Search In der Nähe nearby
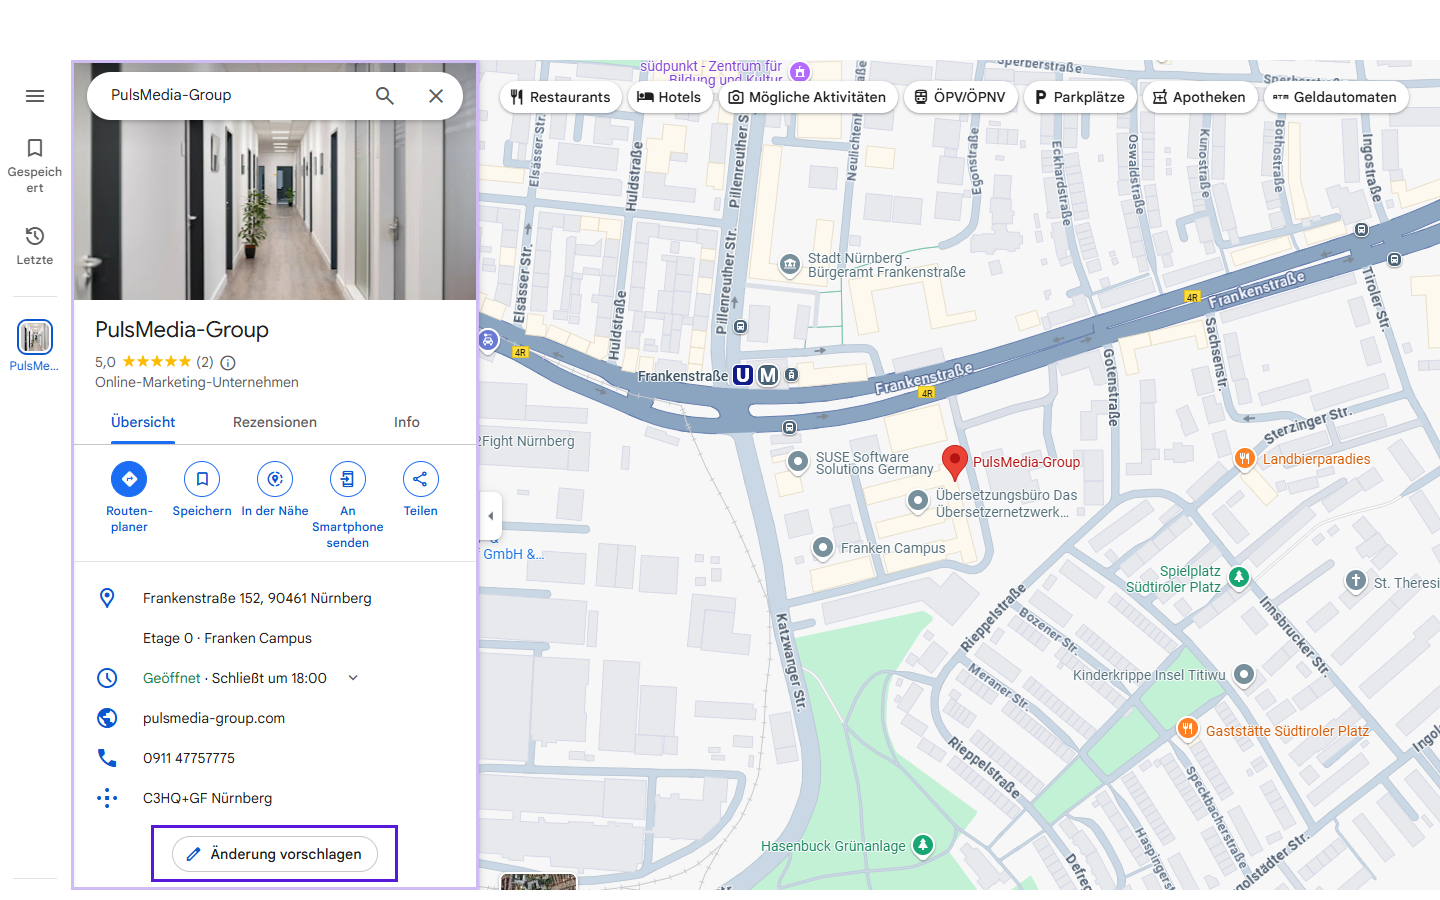The width and height of the screenshot is (1440, 900). (275, 480)
